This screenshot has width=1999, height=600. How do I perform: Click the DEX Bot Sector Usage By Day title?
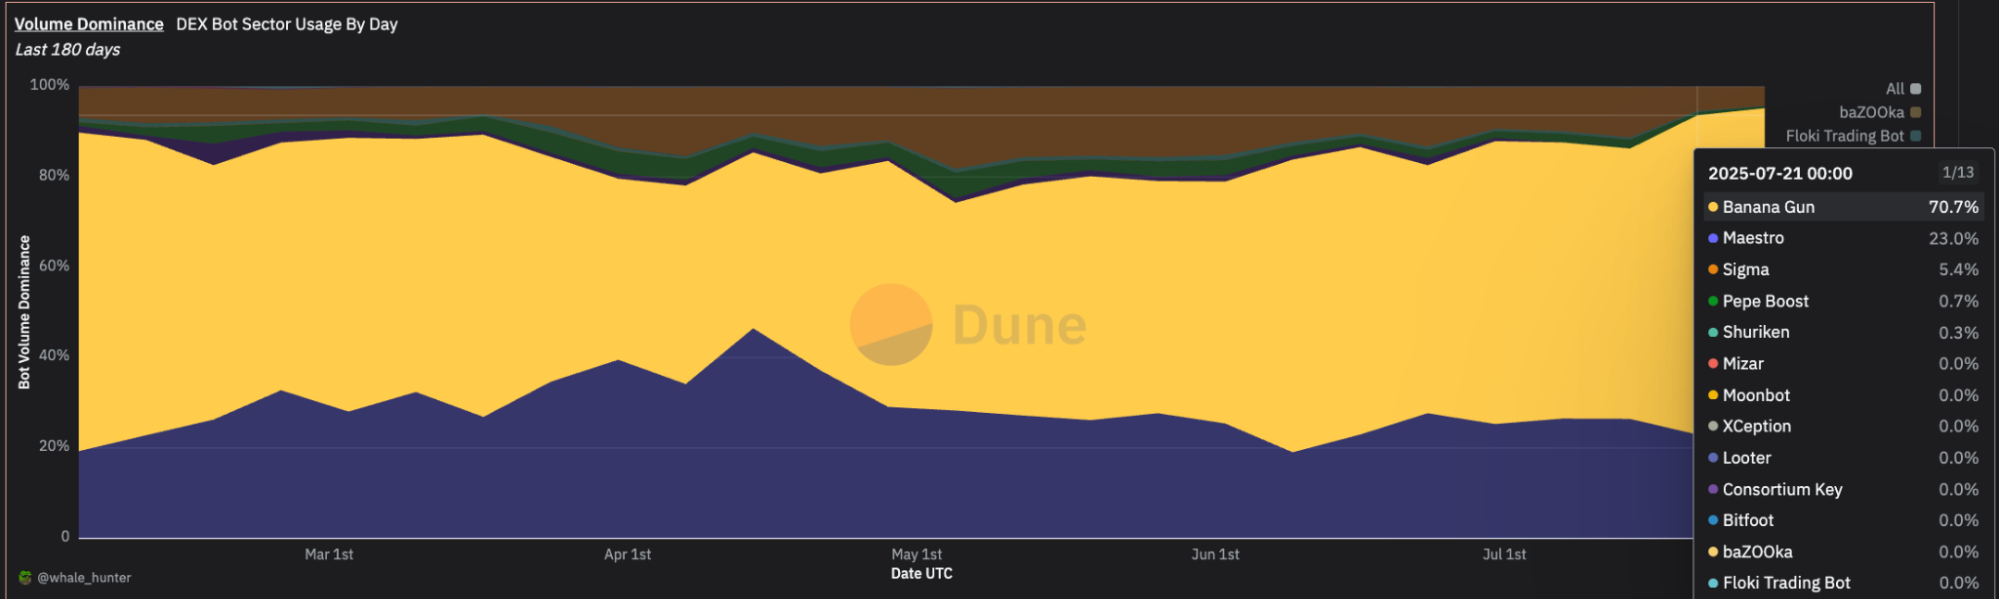coord(287,24)
